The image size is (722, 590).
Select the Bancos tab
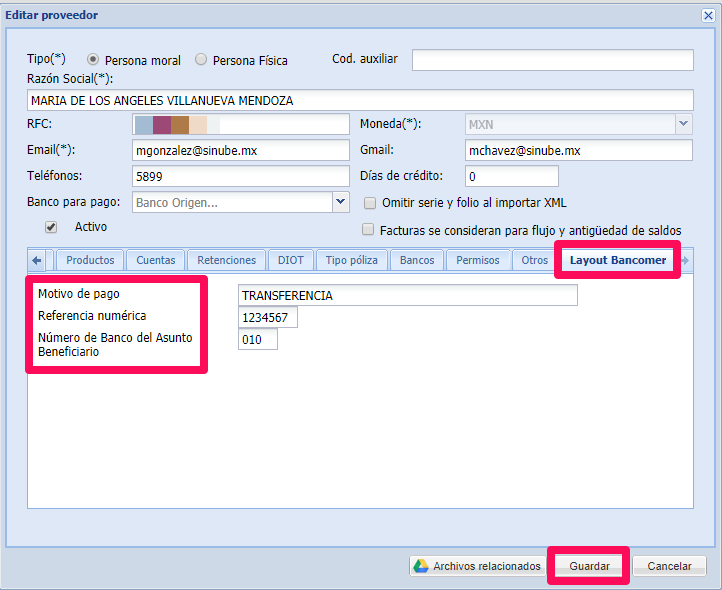[417, 260]
